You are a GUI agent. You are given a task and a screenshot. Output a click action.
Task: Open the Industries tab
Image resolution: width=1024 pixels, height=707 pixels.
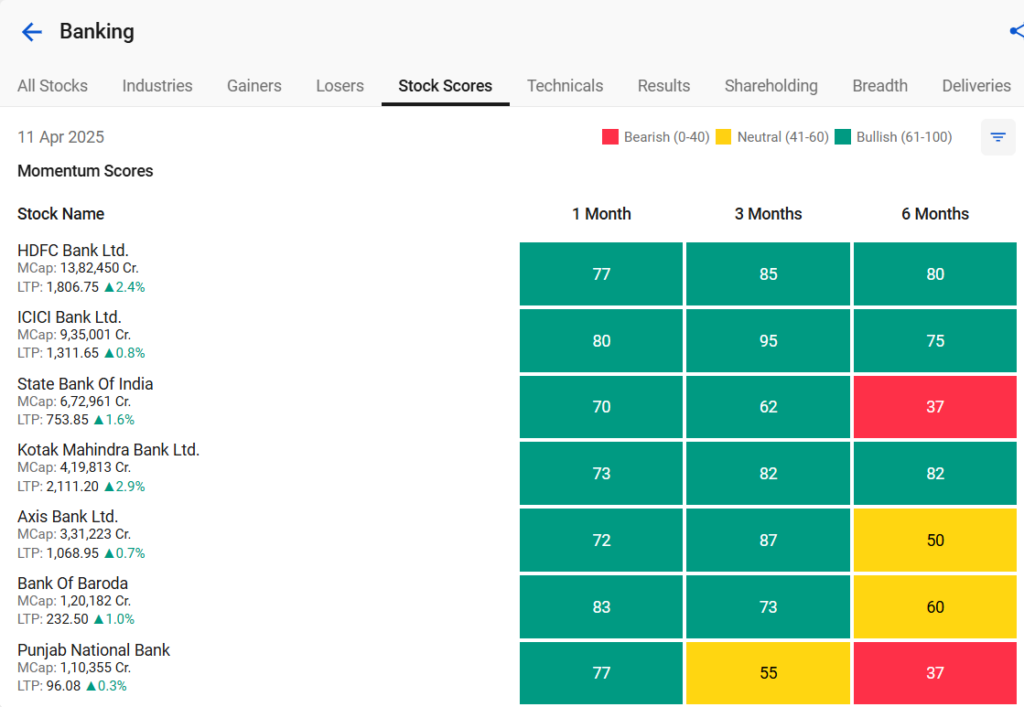[x=157, y=86]
